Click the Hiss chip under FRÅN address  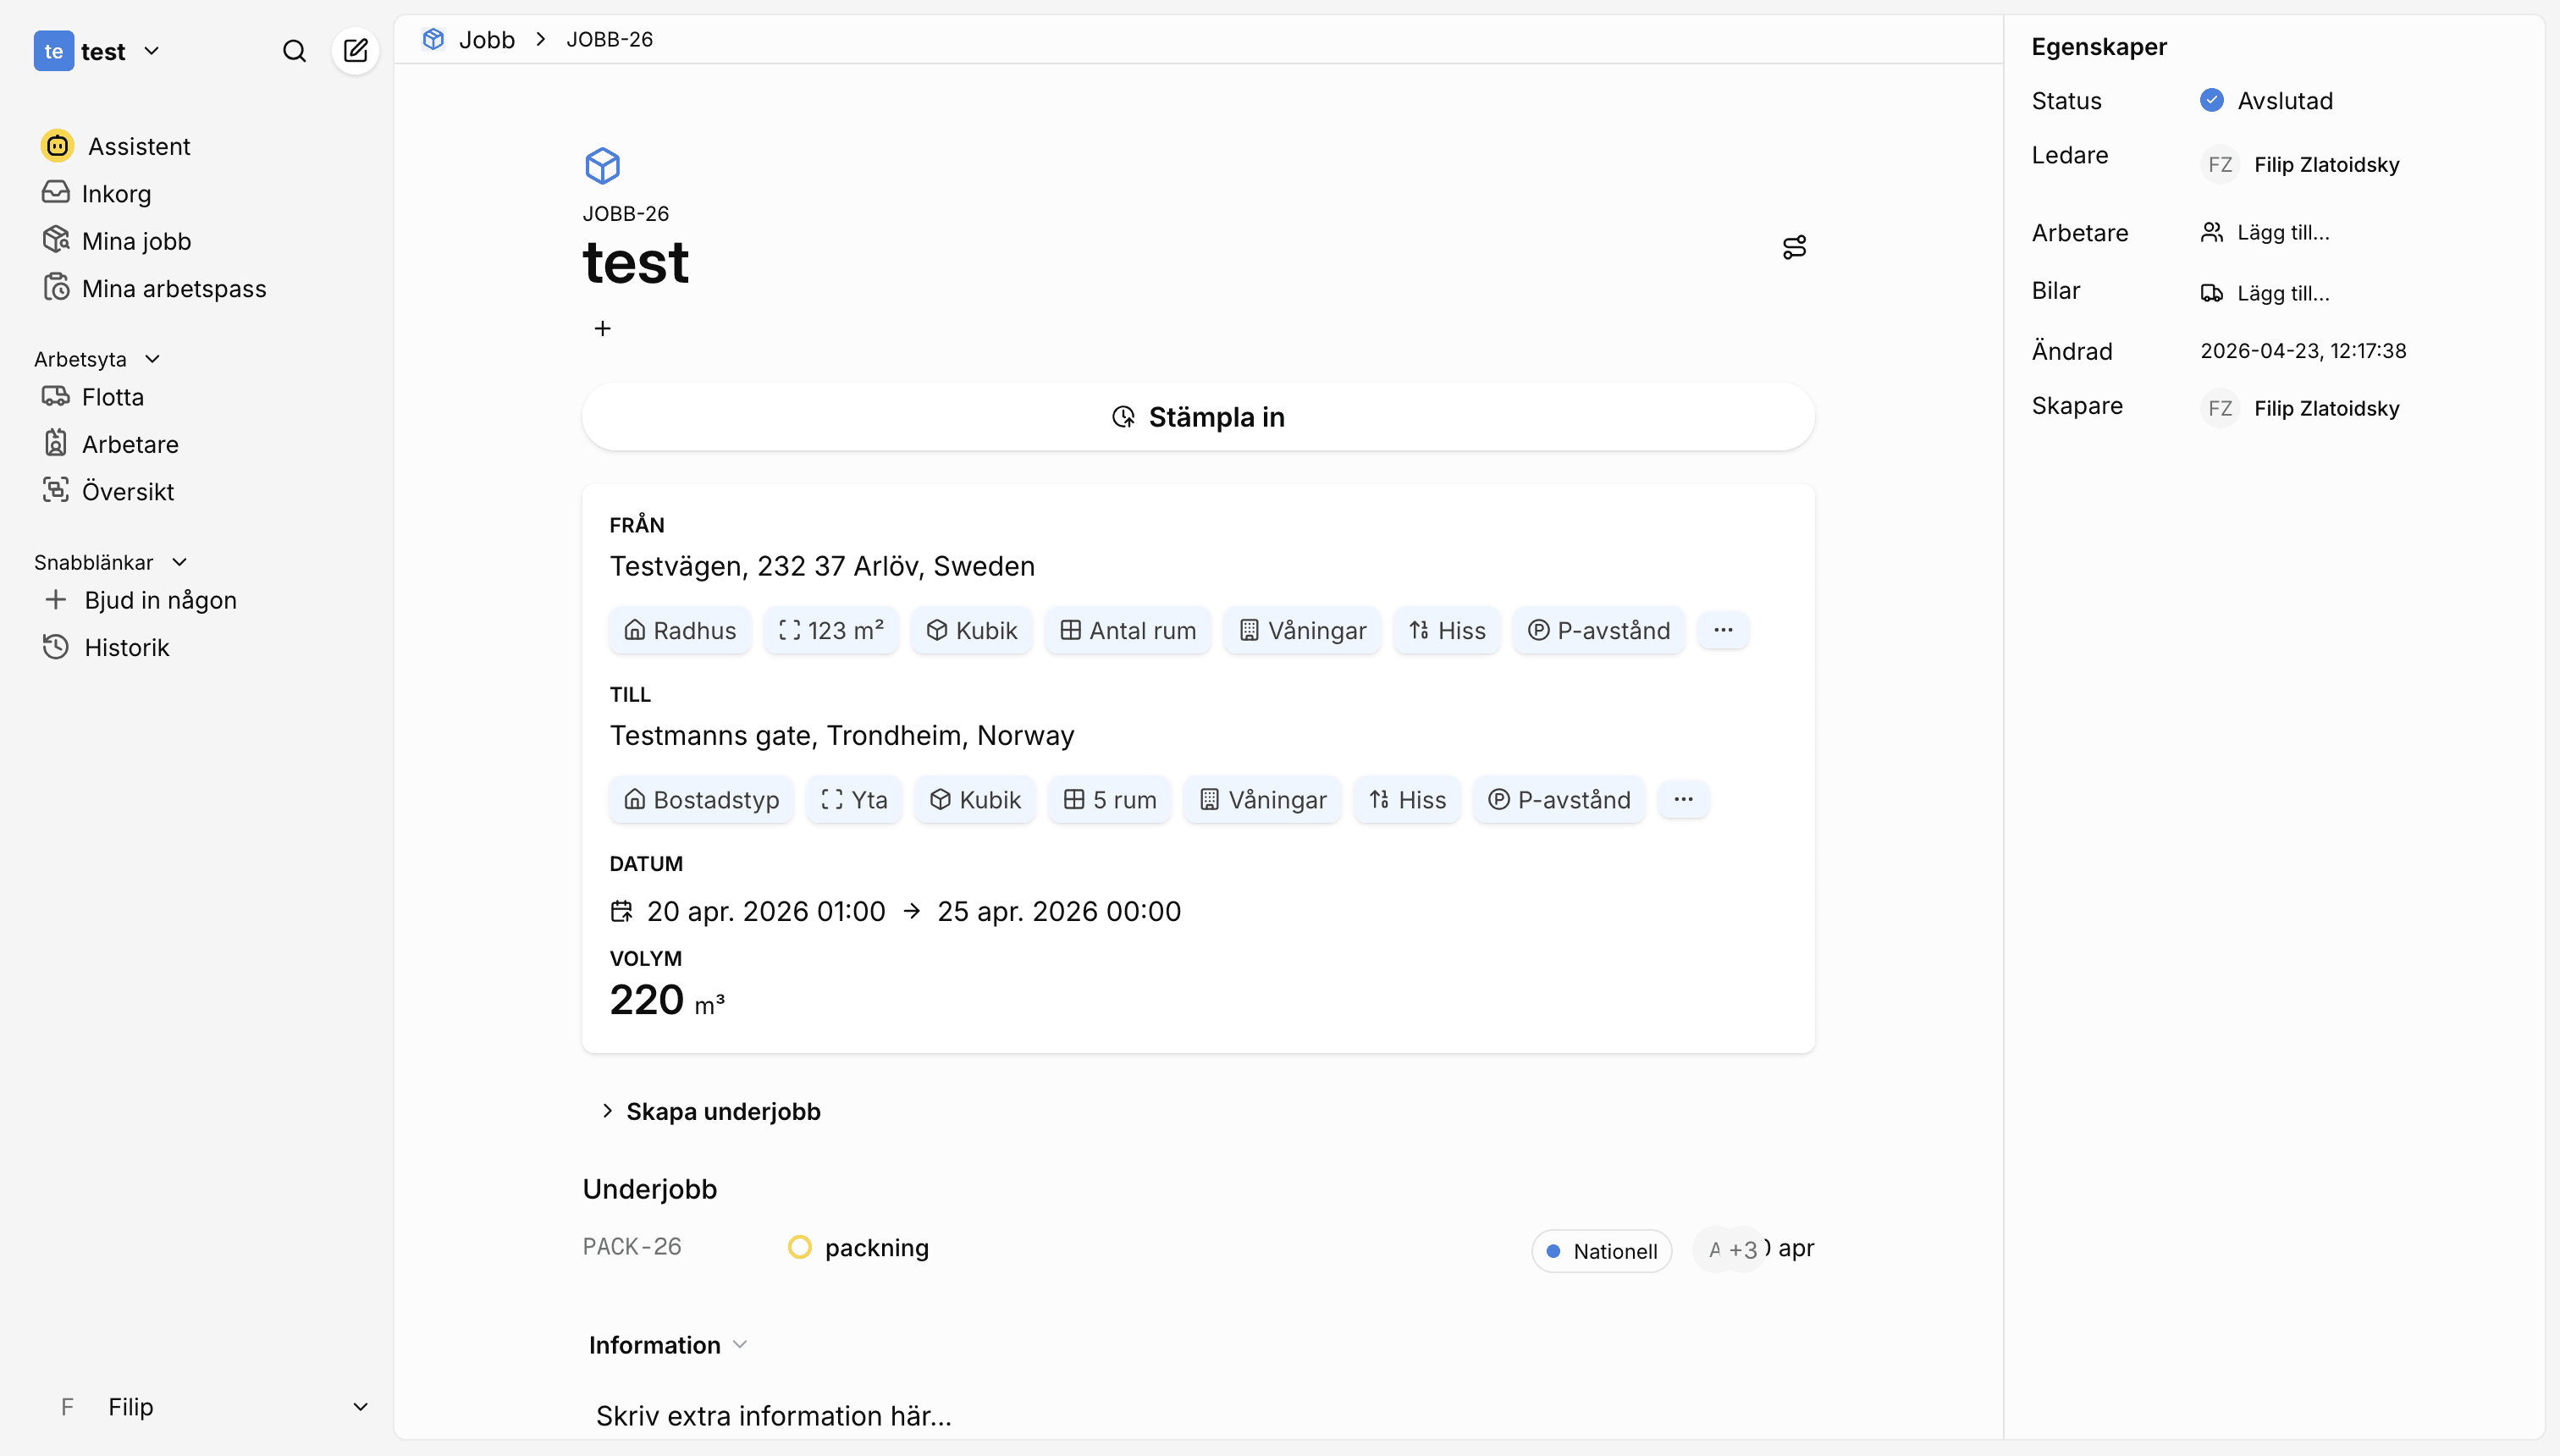click(x=1447, y=630)
